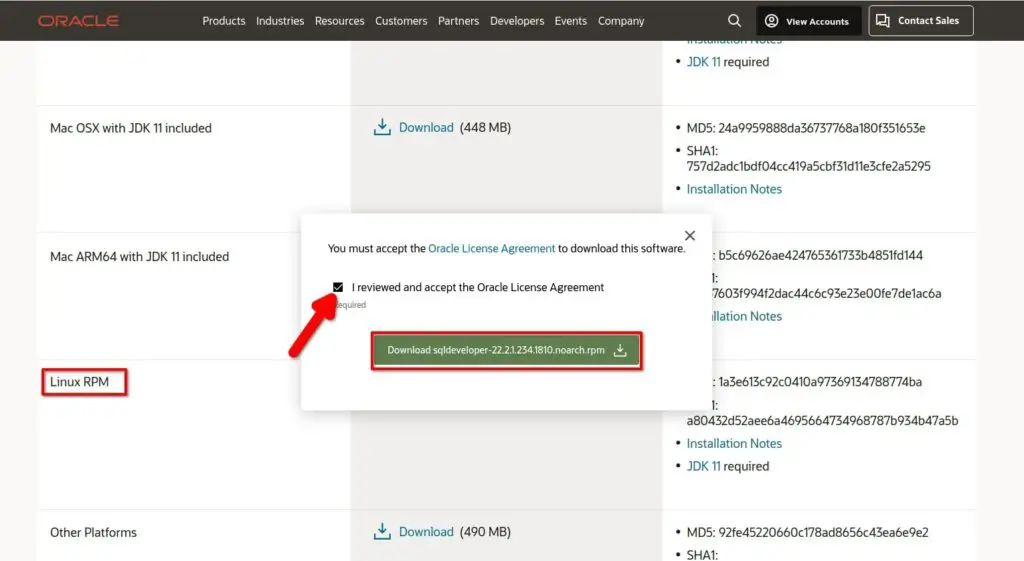Select SHA1 hash 757d2adc1bdf04cc419a5cbf31d11e3cfe2a5295

808,166
